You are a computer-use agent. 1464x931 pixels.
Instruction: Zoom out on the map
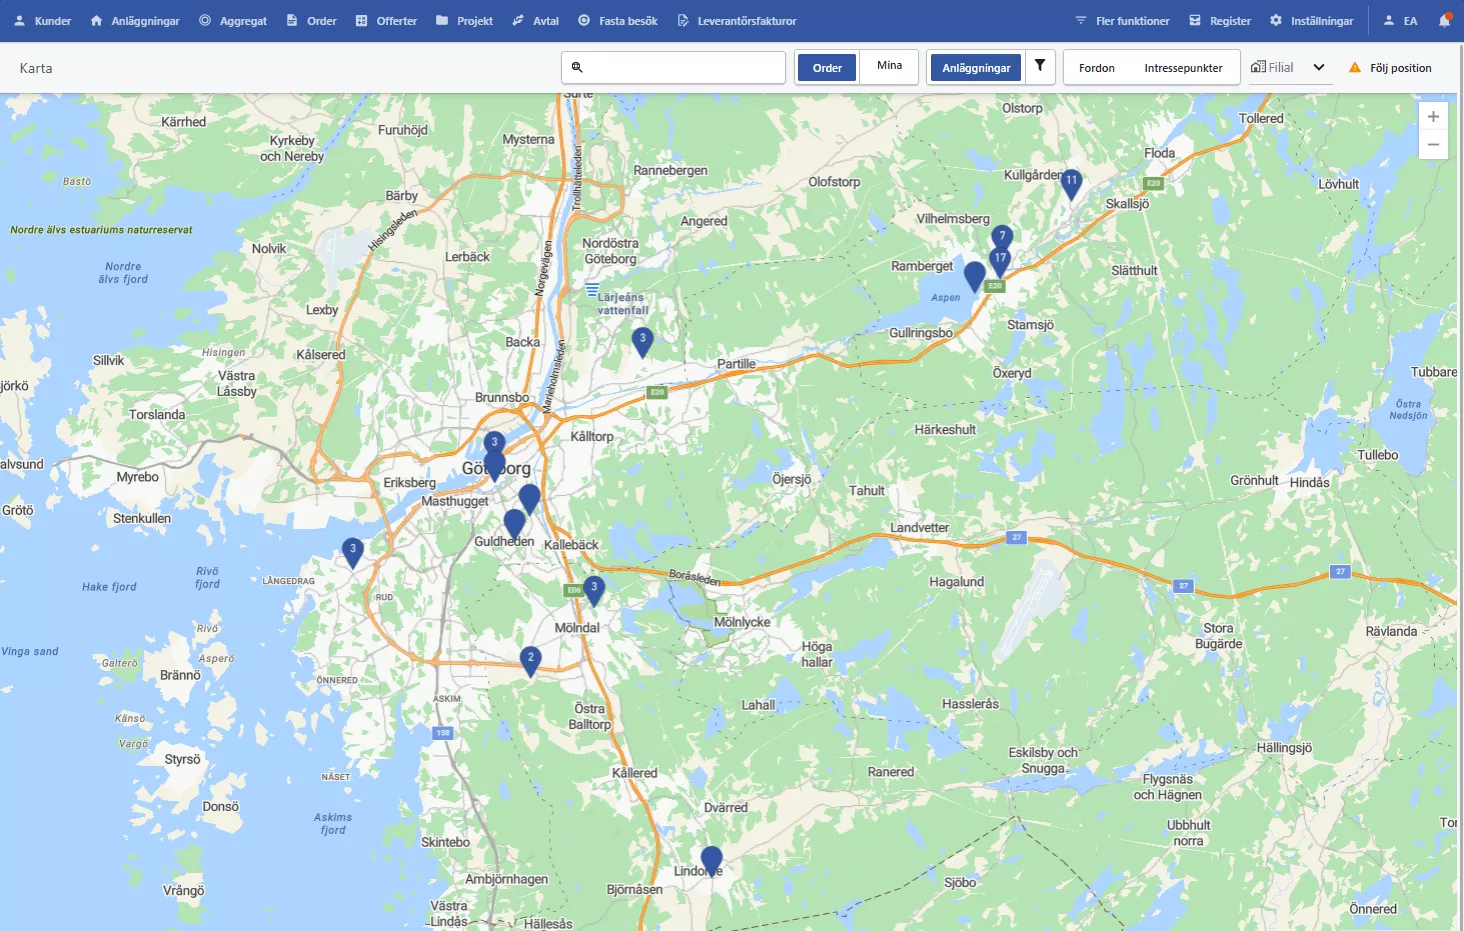[1433, 145]
